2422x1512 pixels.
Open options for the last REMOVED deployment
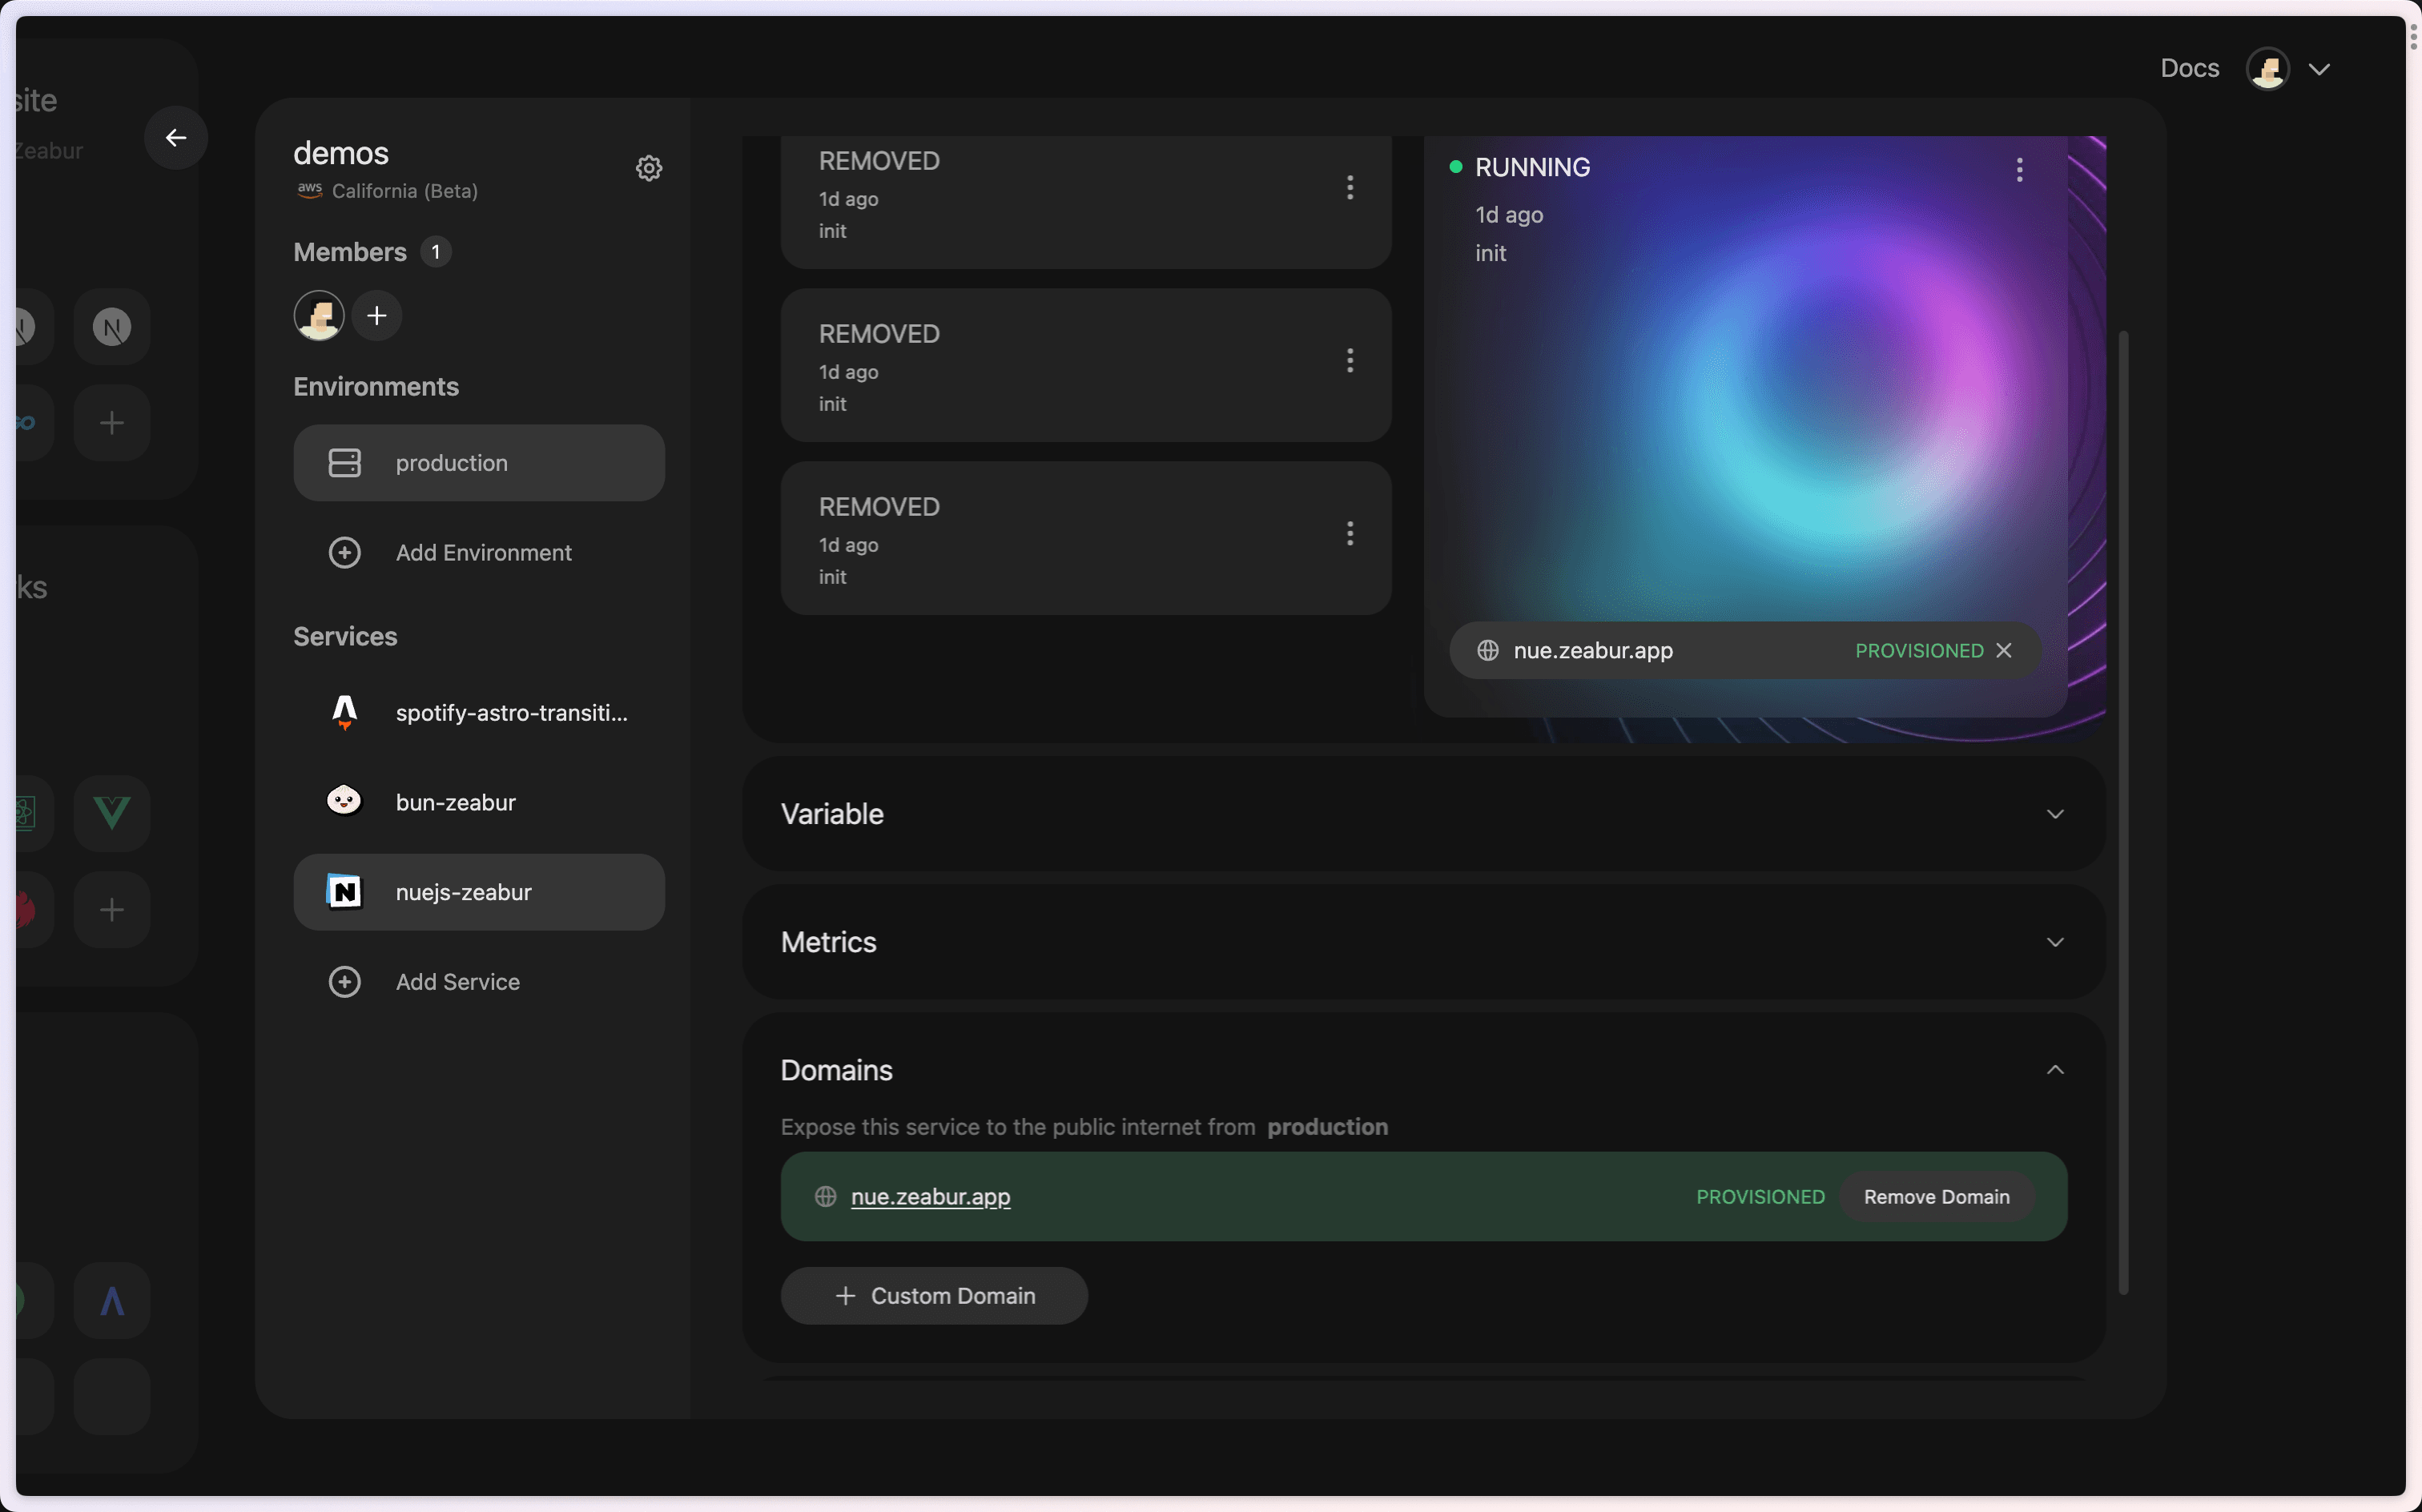pos(1350,533)
